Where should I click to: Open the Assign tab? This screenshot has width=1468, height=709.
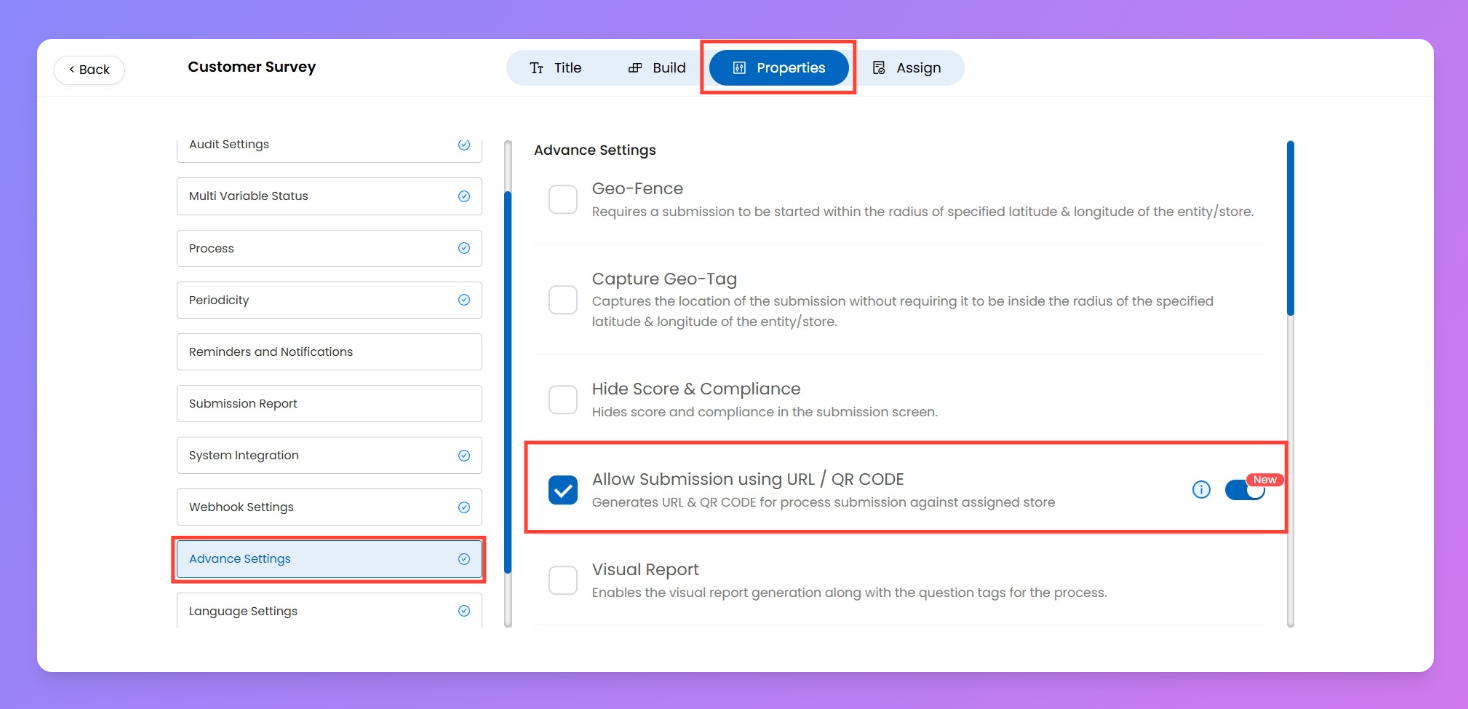coord(907,68)
